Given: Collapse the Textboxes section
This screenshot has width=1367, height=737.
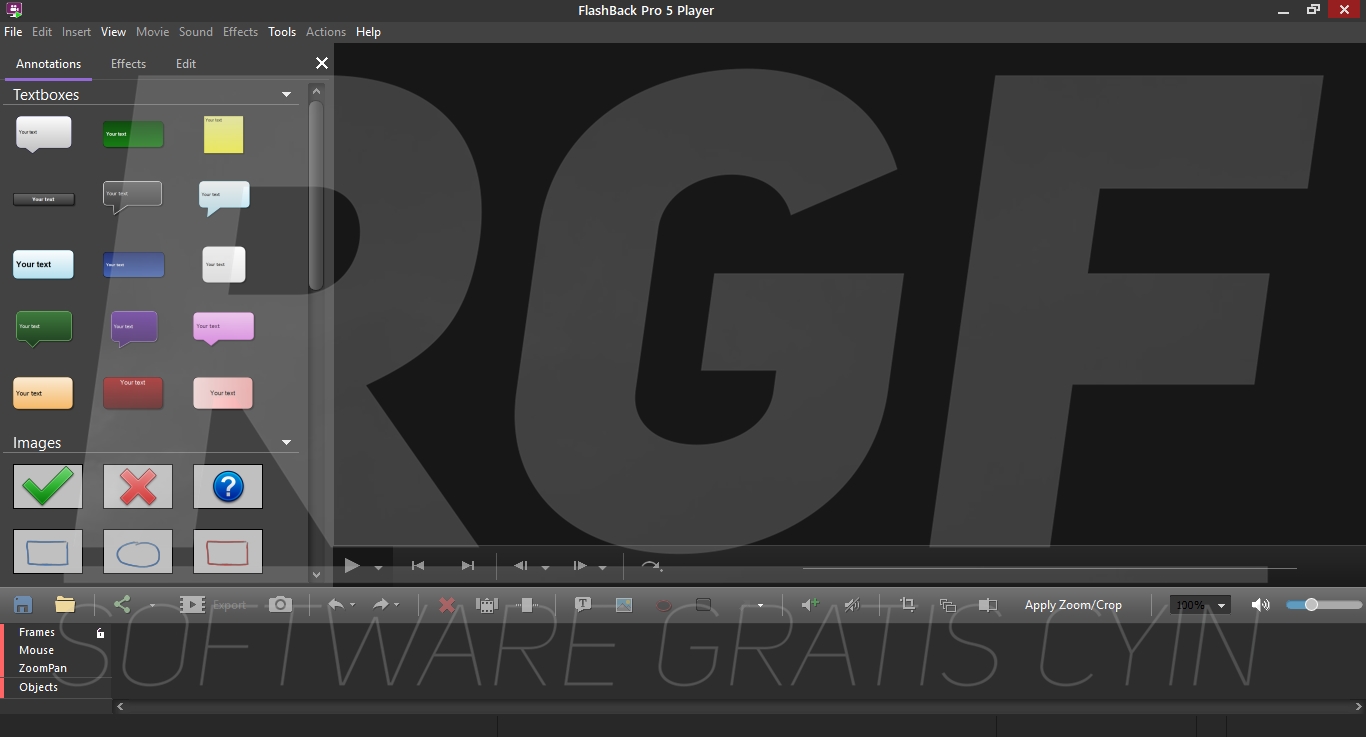Looking at the screenshot, I should coord(286,95).
